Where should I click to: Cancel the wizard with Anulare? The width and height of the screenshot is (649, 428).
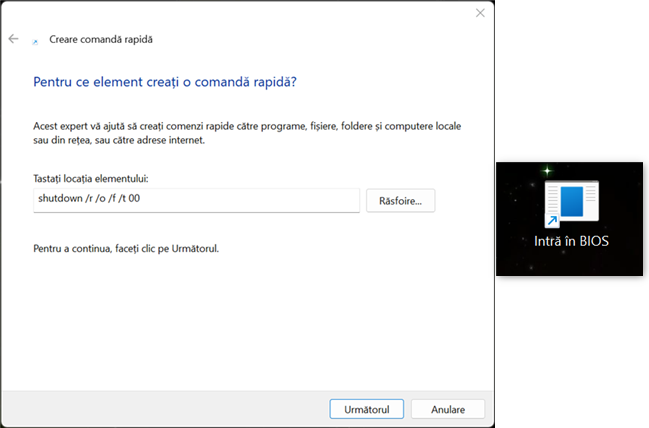coord(447,409)
